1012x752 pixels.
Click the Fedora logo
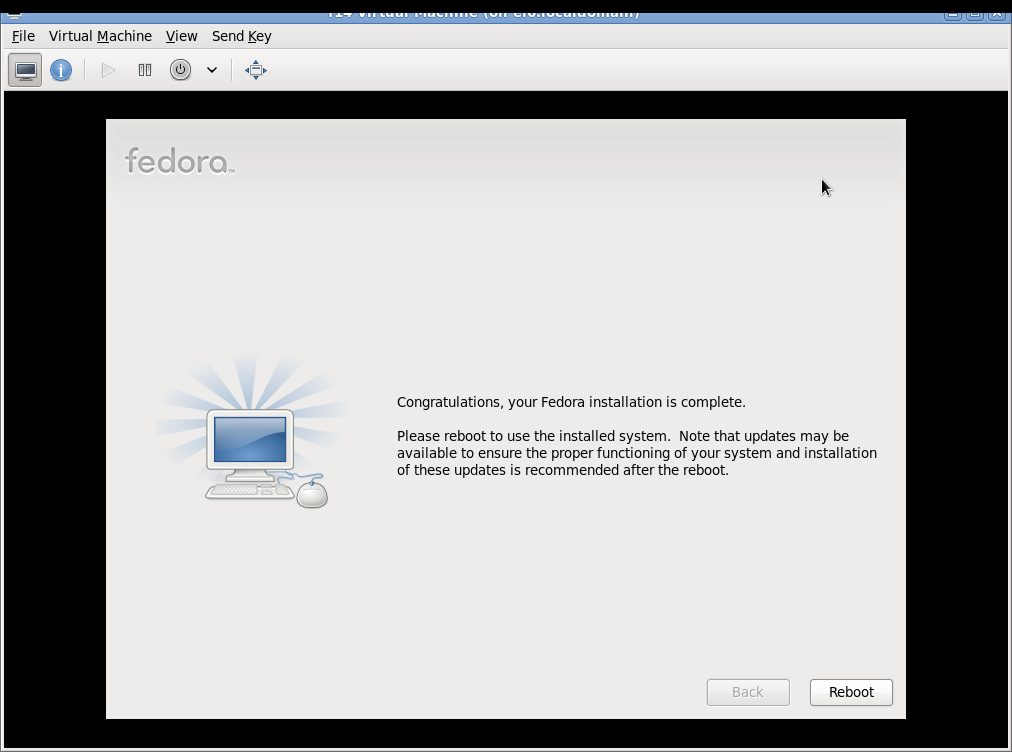(179, 161)
